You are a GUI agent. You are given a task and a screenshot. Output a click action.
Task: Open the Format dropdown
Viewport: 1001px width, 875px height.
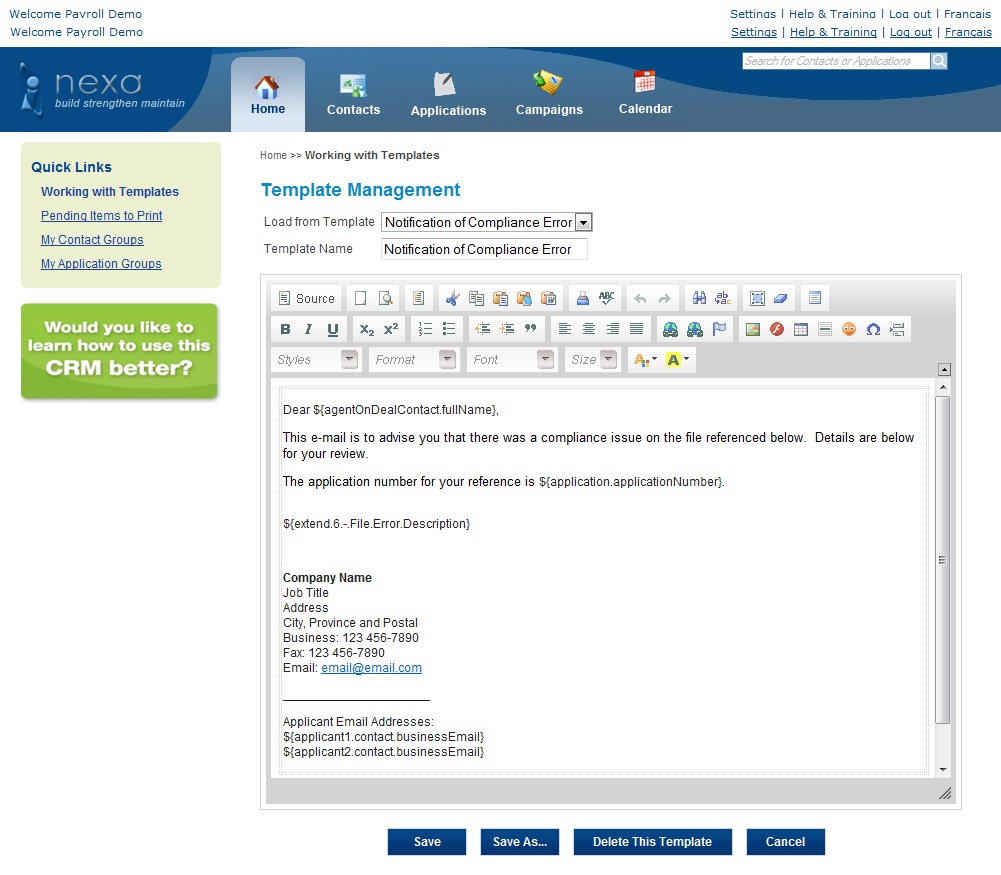[x=414, y=360]
